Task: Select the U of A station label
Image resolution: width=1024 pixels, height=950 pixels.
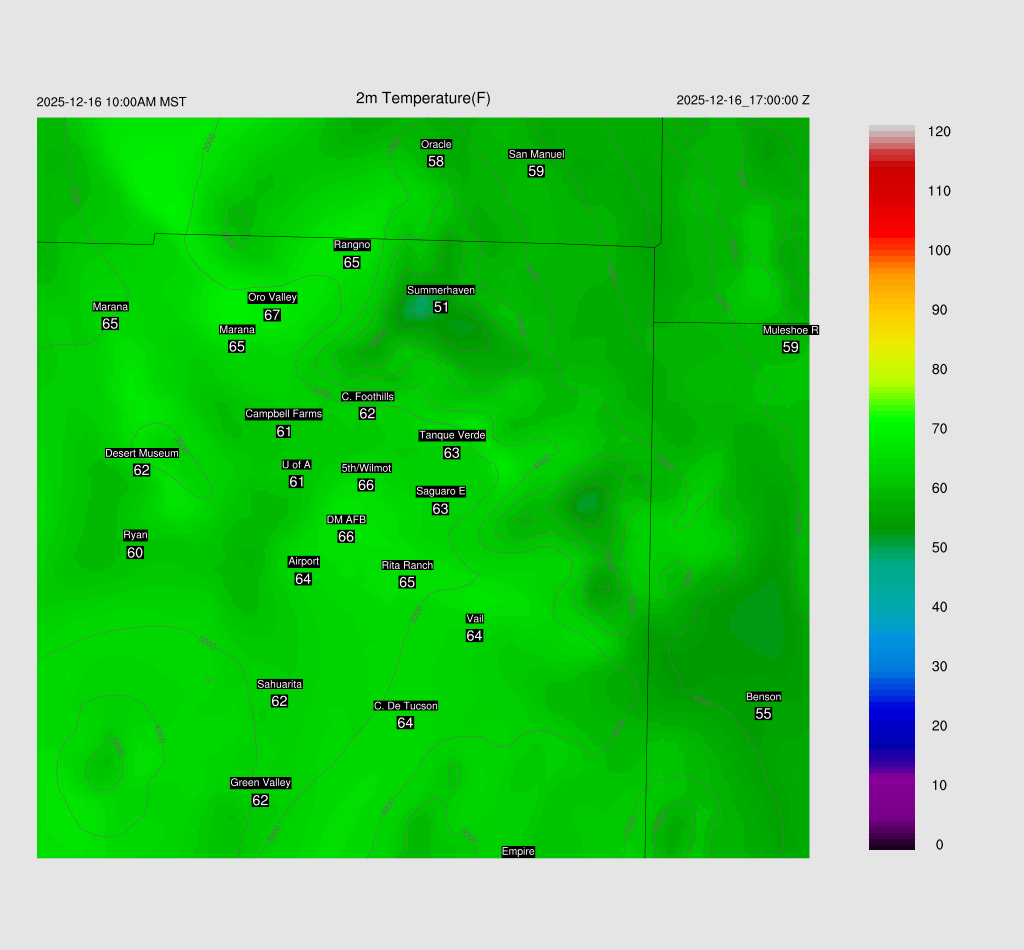Action: [x=296, y=464]
